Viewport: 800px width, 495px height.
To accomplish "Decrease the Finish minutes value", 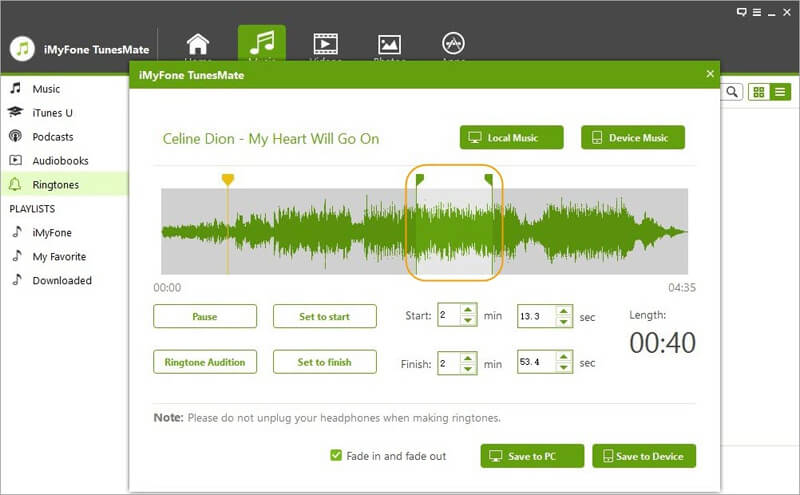I will pyautogui.click(x=468, y=368).
